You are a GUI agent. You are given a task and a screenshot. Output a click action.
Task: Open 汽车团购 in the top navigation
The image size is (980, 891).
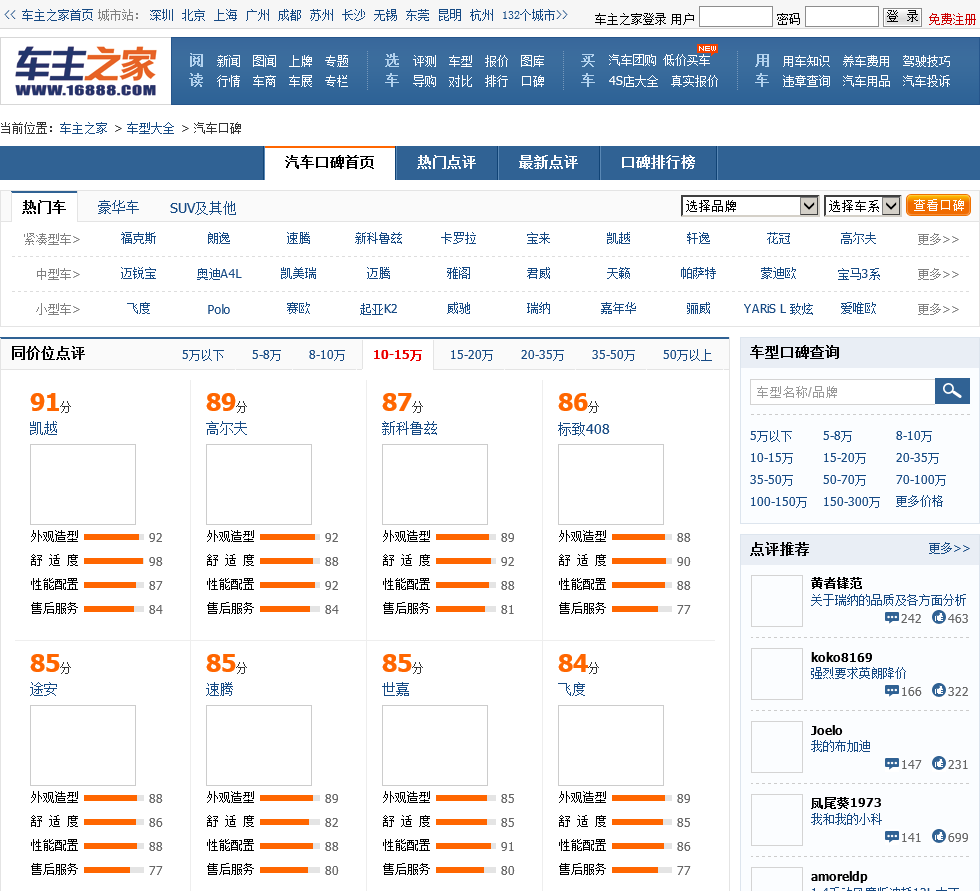click(632, 60)
